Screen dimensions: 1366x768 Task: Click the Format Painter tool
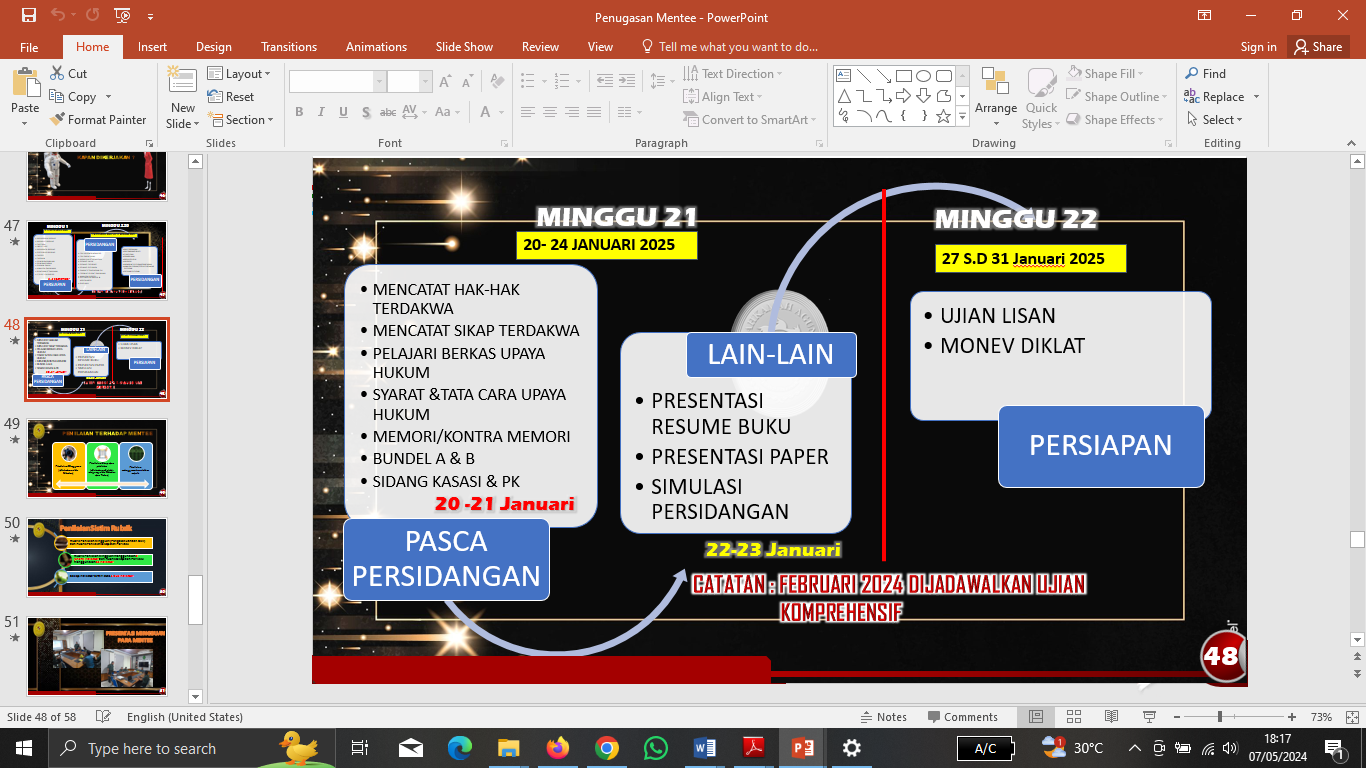(98, 120)
